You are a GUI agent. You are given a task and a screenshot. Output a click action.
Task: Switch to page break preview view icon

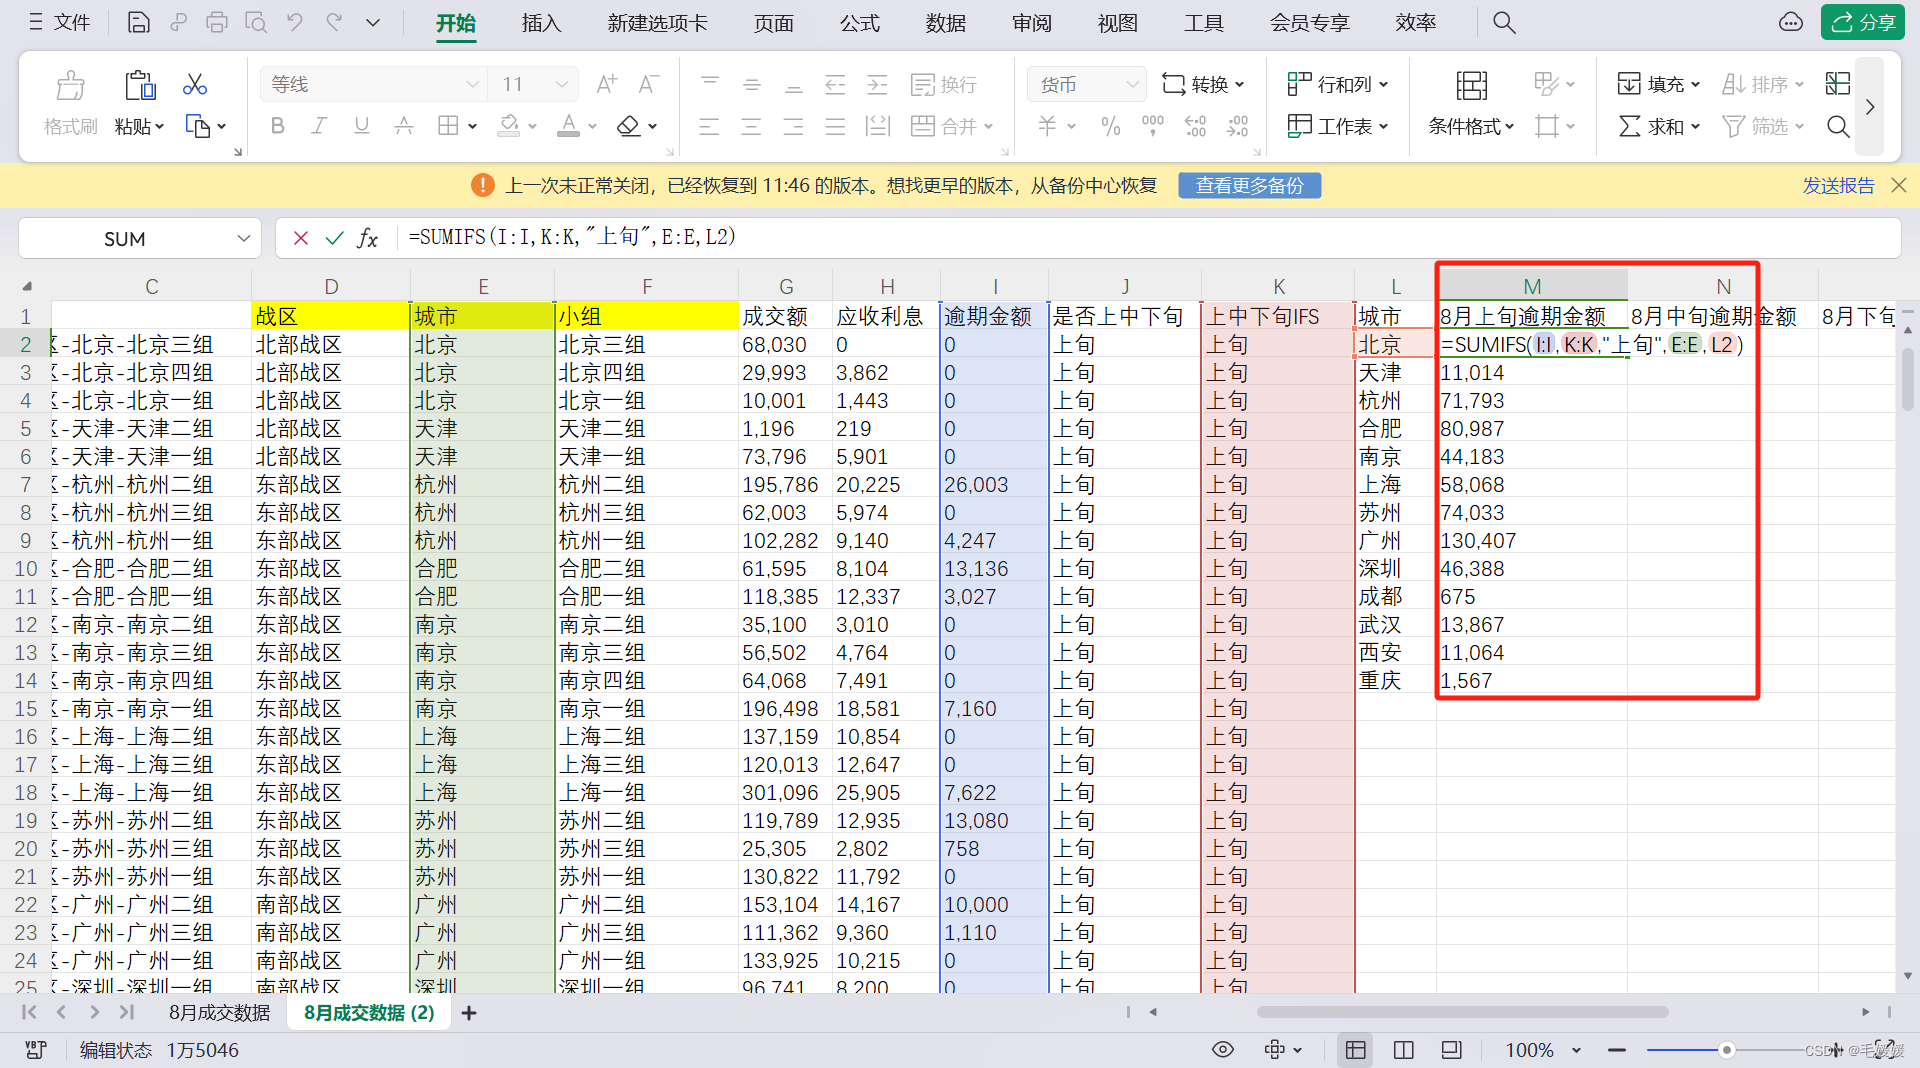(x=1452, y=1049)
